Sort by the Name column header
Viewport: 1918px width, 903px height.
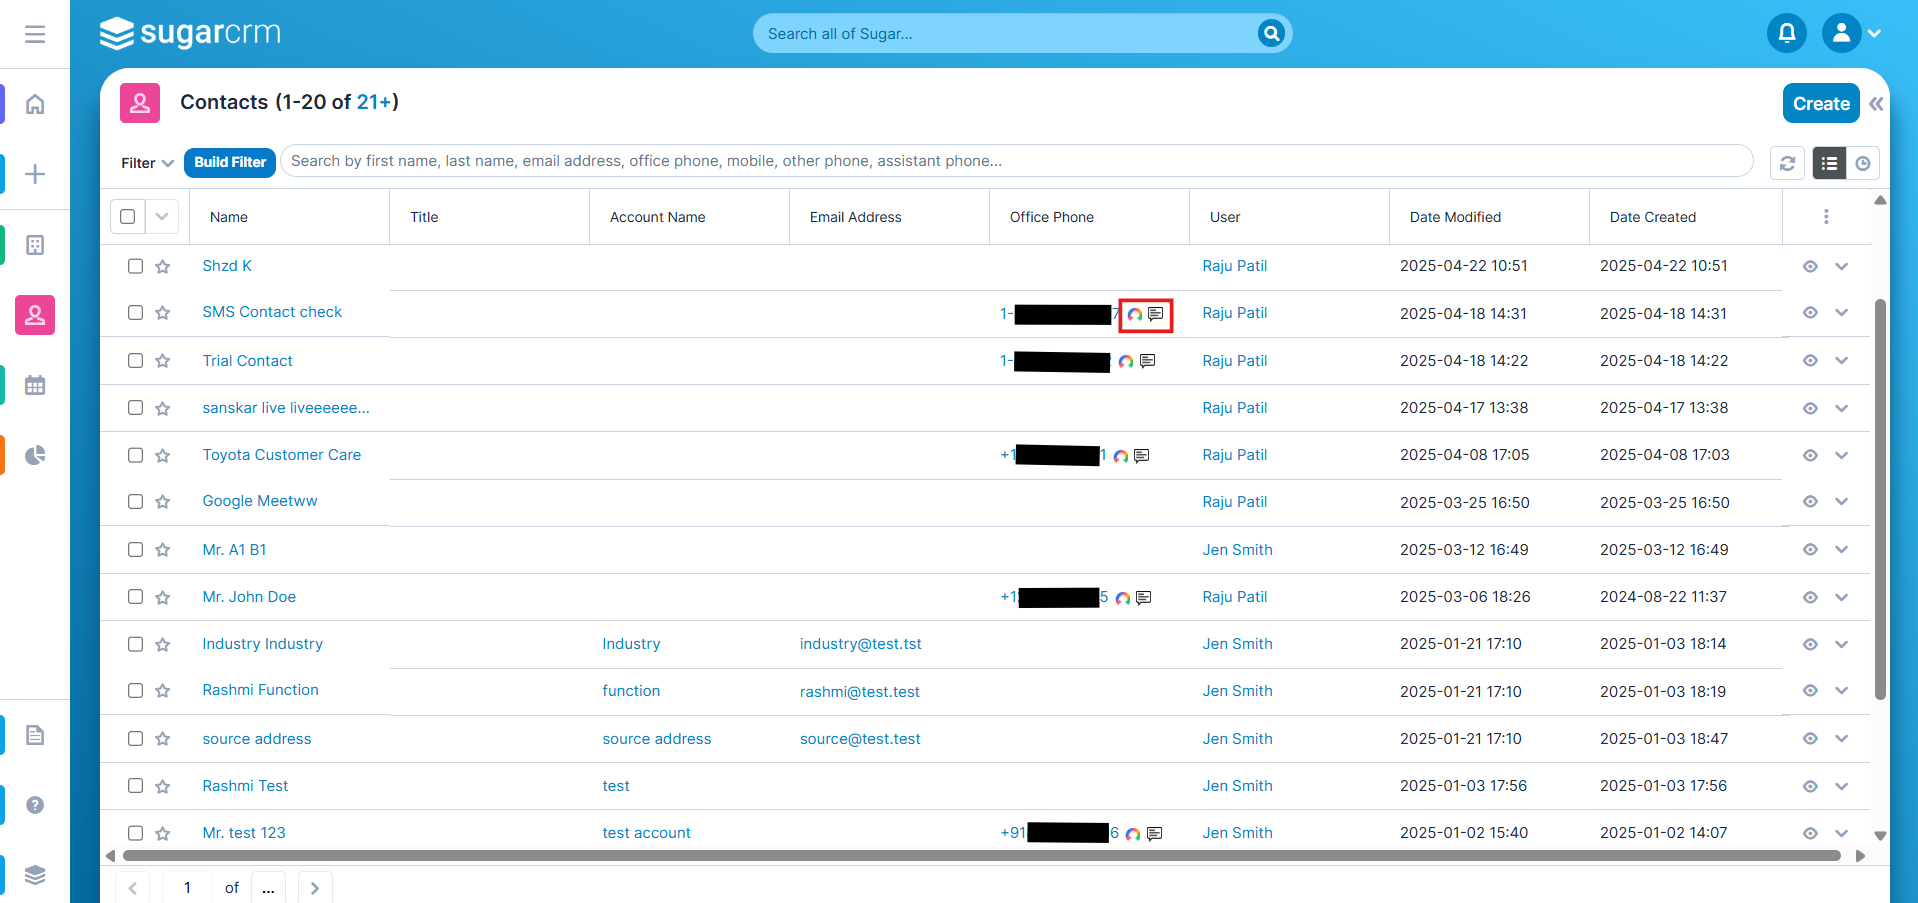tap(229, 217)
